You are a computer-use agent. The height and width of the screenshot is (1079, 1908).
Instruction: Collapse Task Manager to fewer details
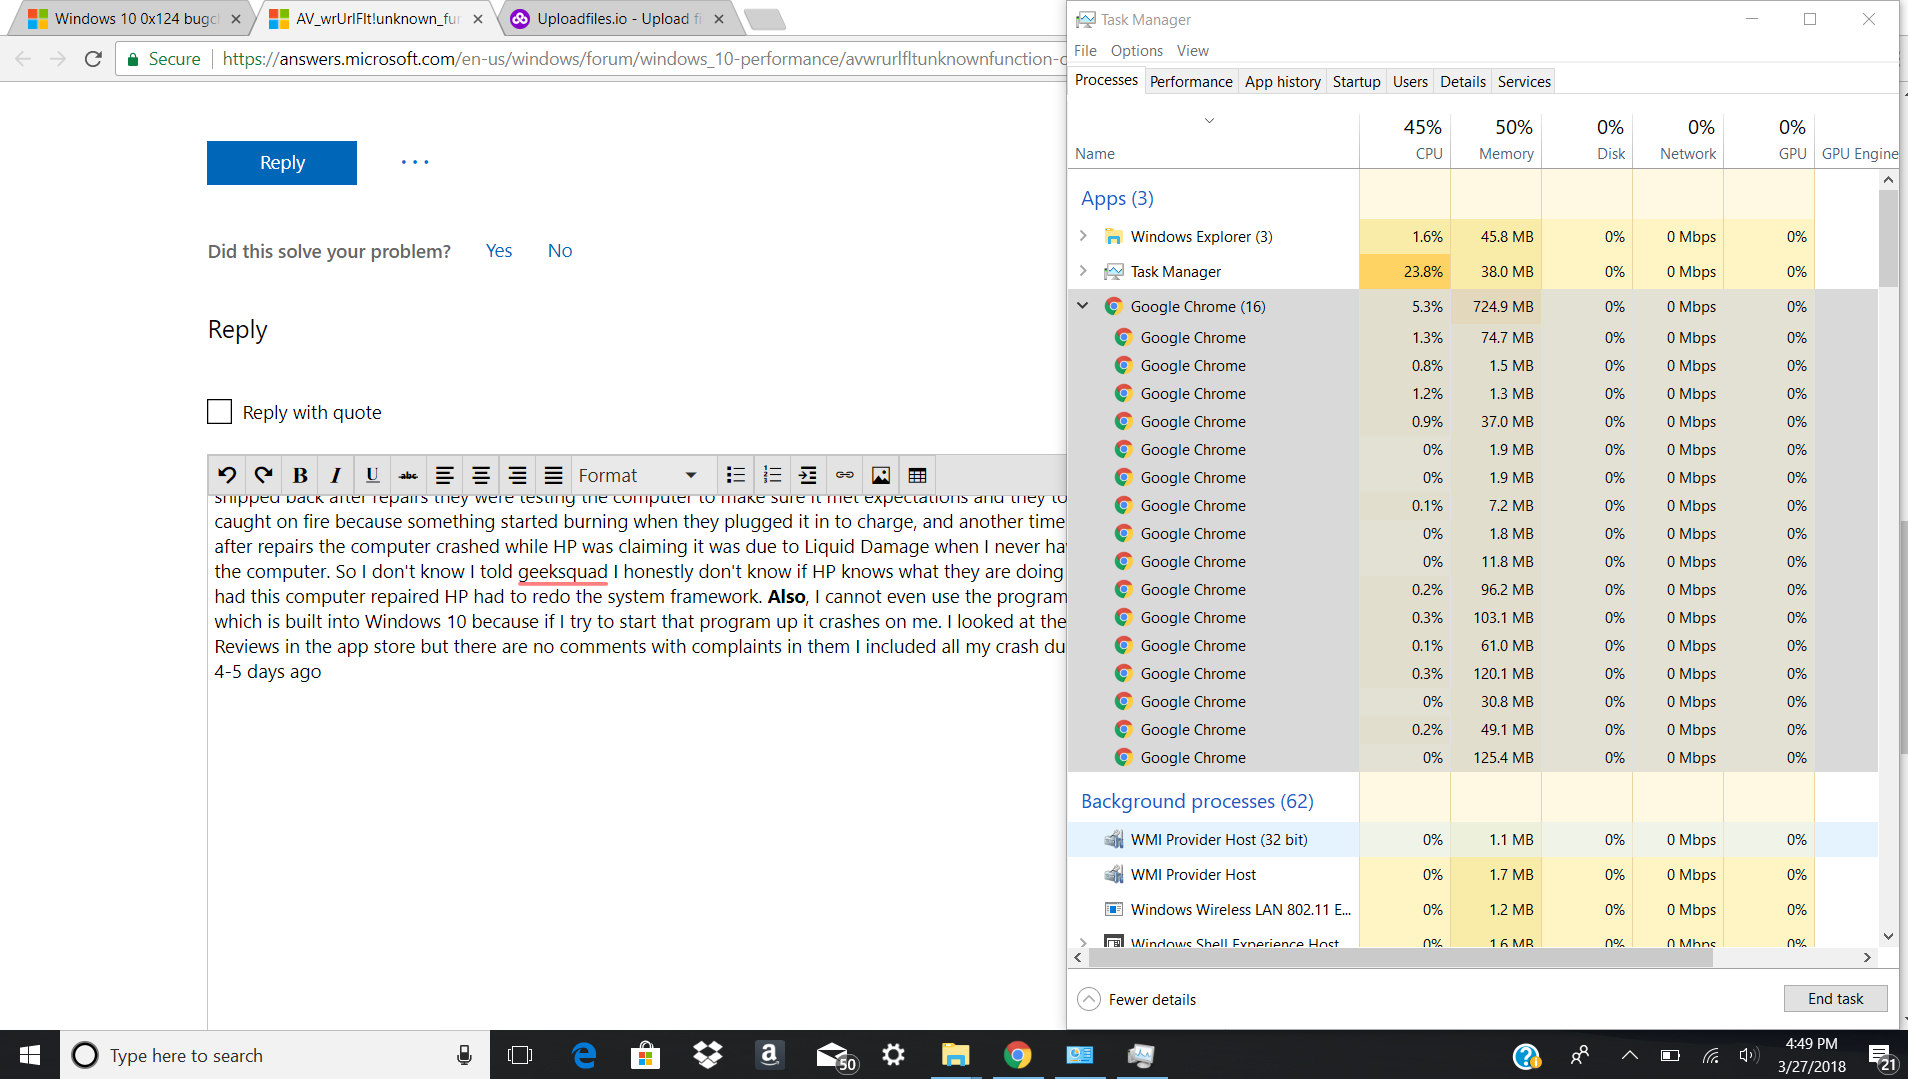(x=1137, y=999)
